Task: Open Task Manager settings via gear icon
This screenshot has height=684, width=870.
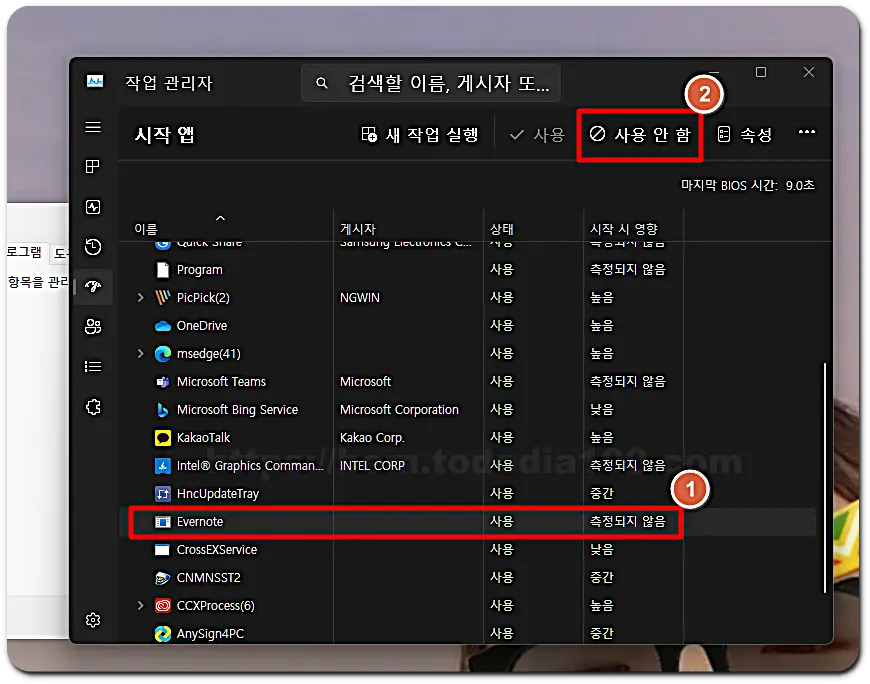Action: tap(93, 620)
